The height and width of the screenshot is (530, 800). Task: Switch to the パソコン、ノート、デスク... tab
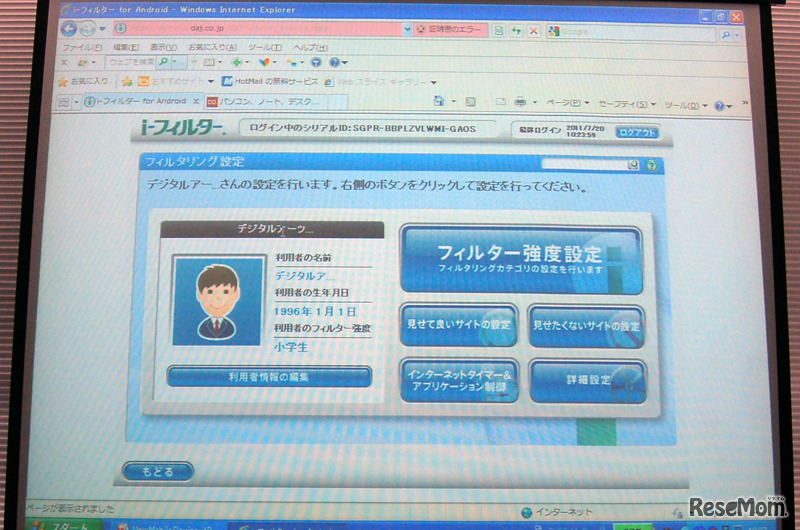[265, 102]
